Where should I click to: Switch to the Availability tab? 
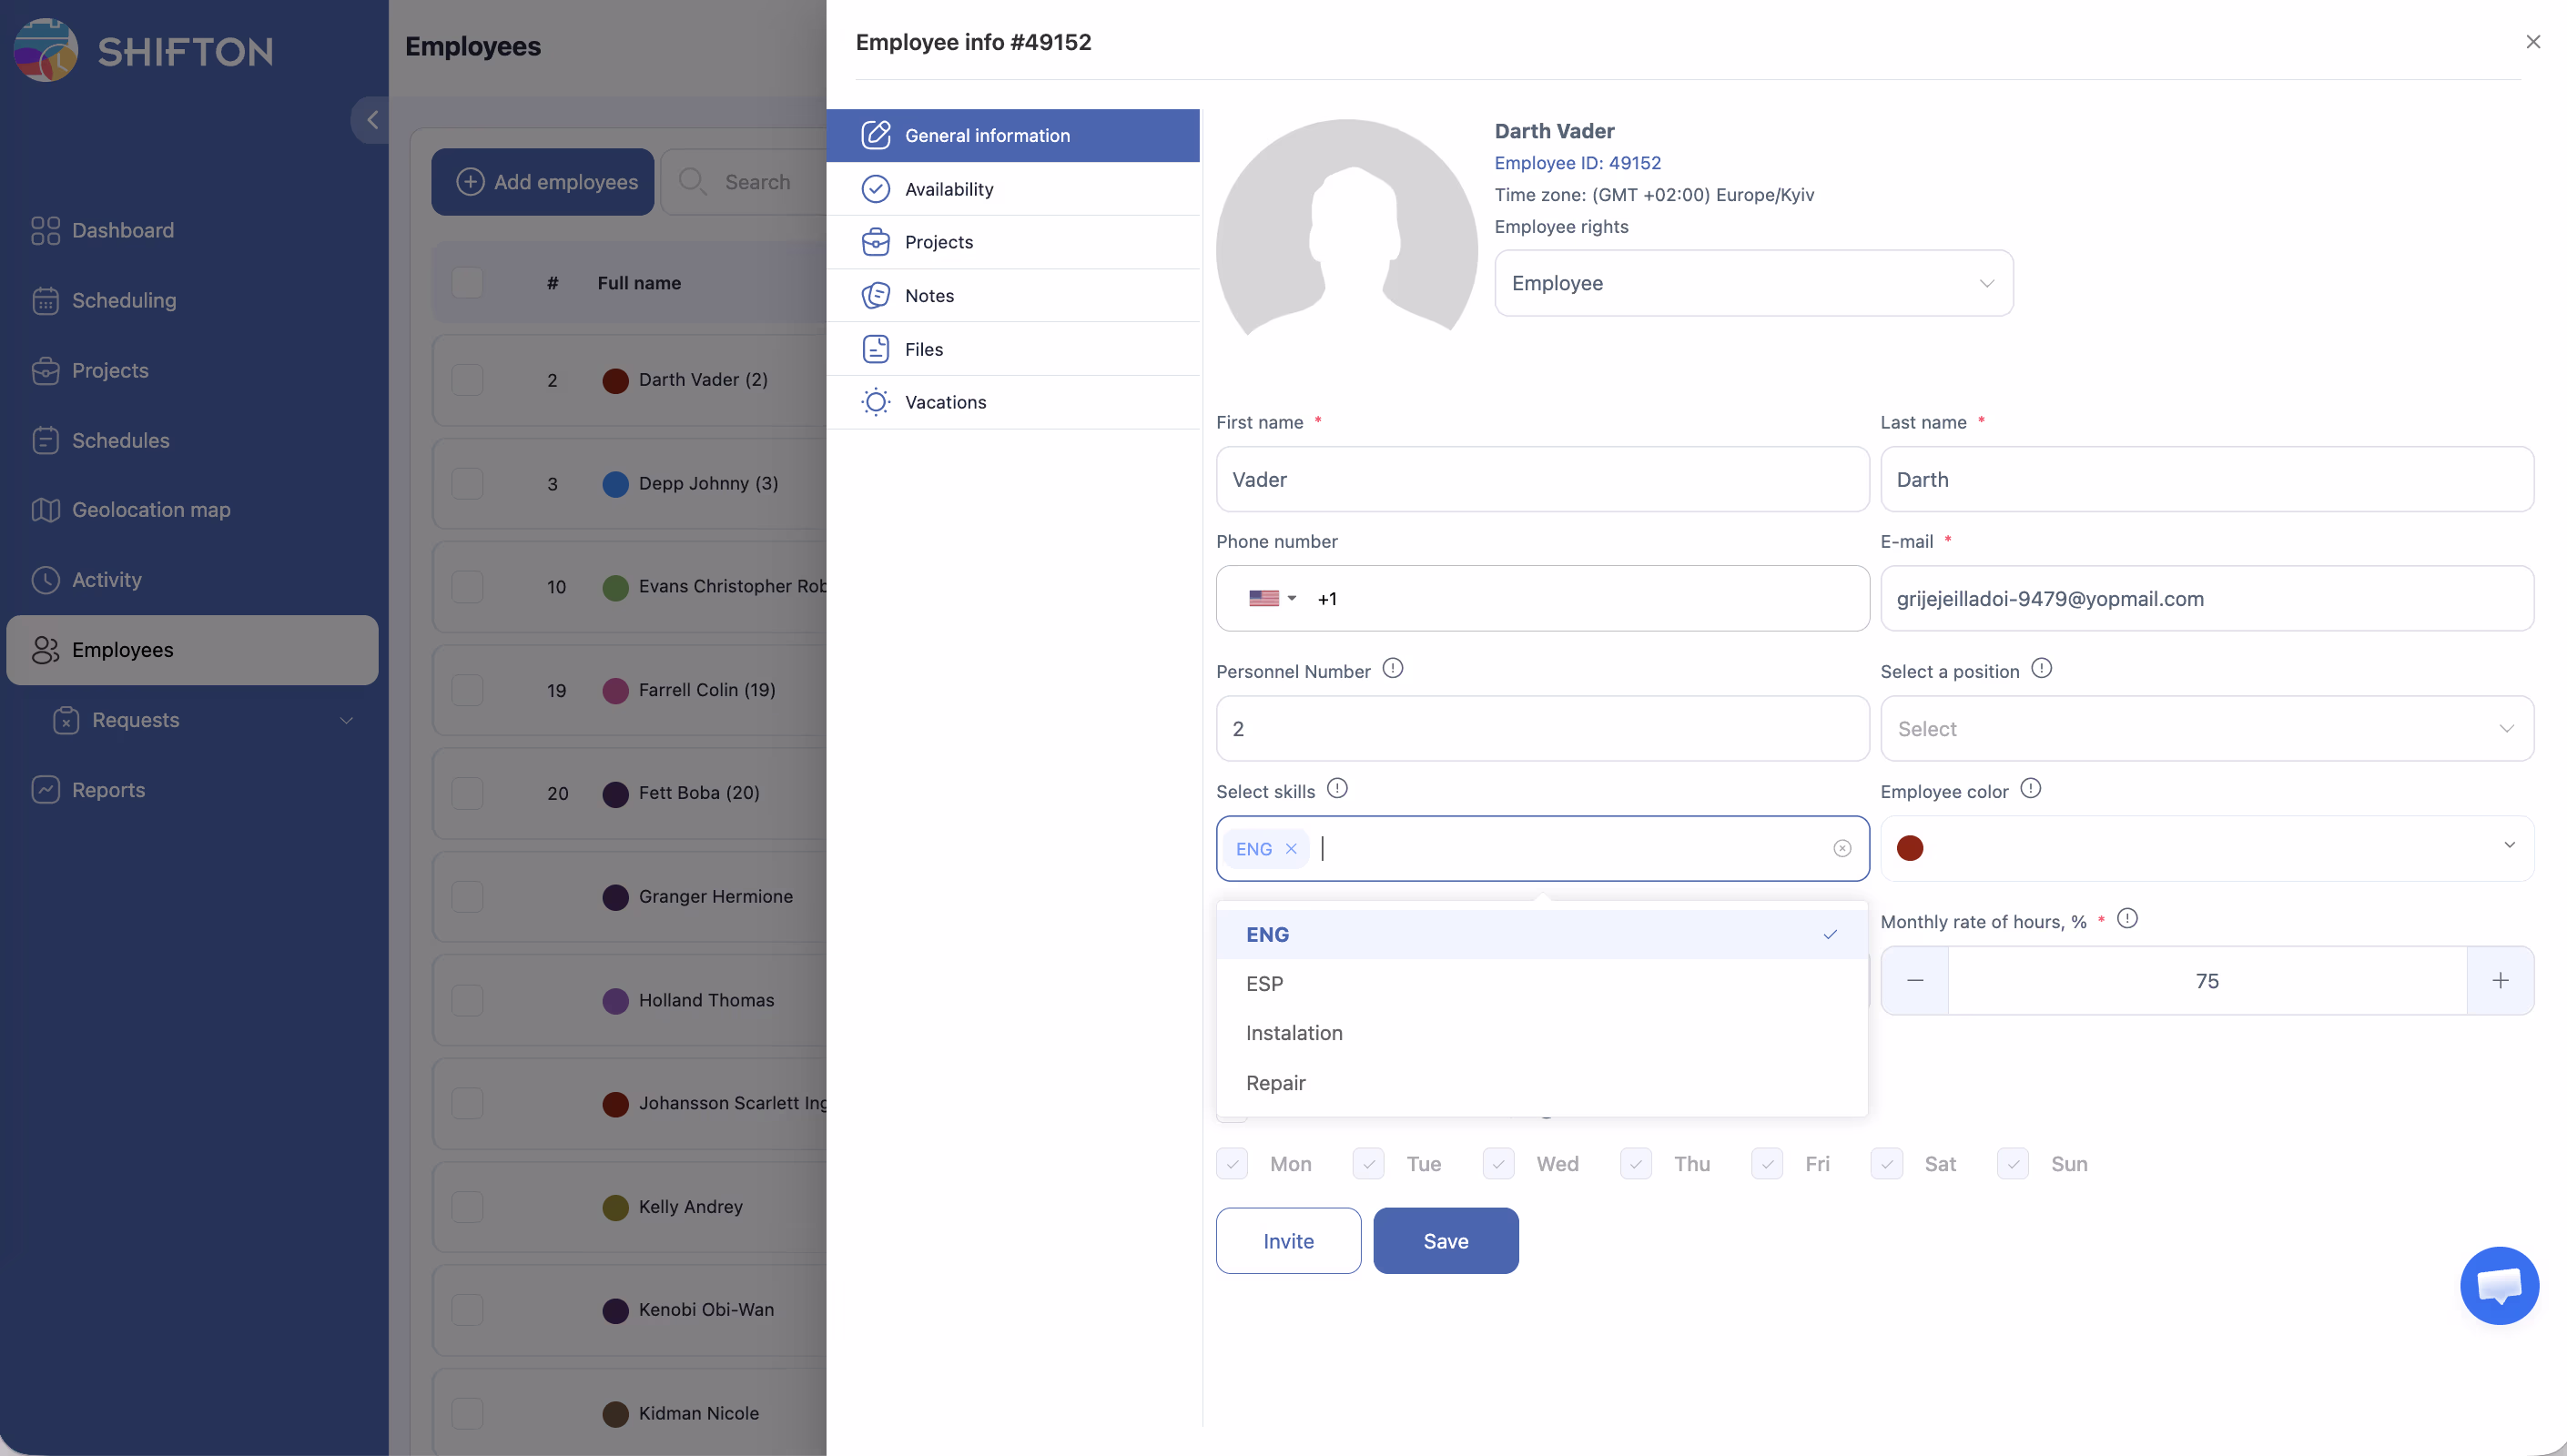point(949,189)
